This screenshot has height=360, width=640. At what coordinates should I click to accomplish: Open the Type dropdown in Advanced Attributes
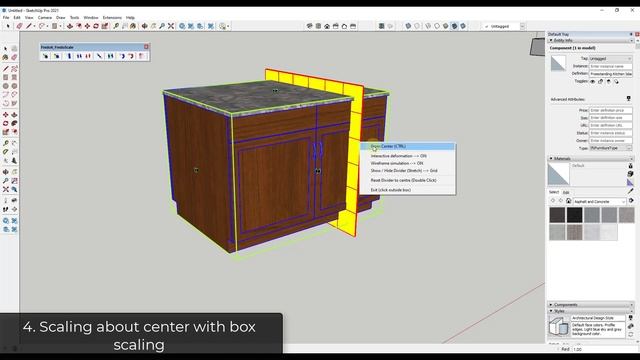pos(611,148)
